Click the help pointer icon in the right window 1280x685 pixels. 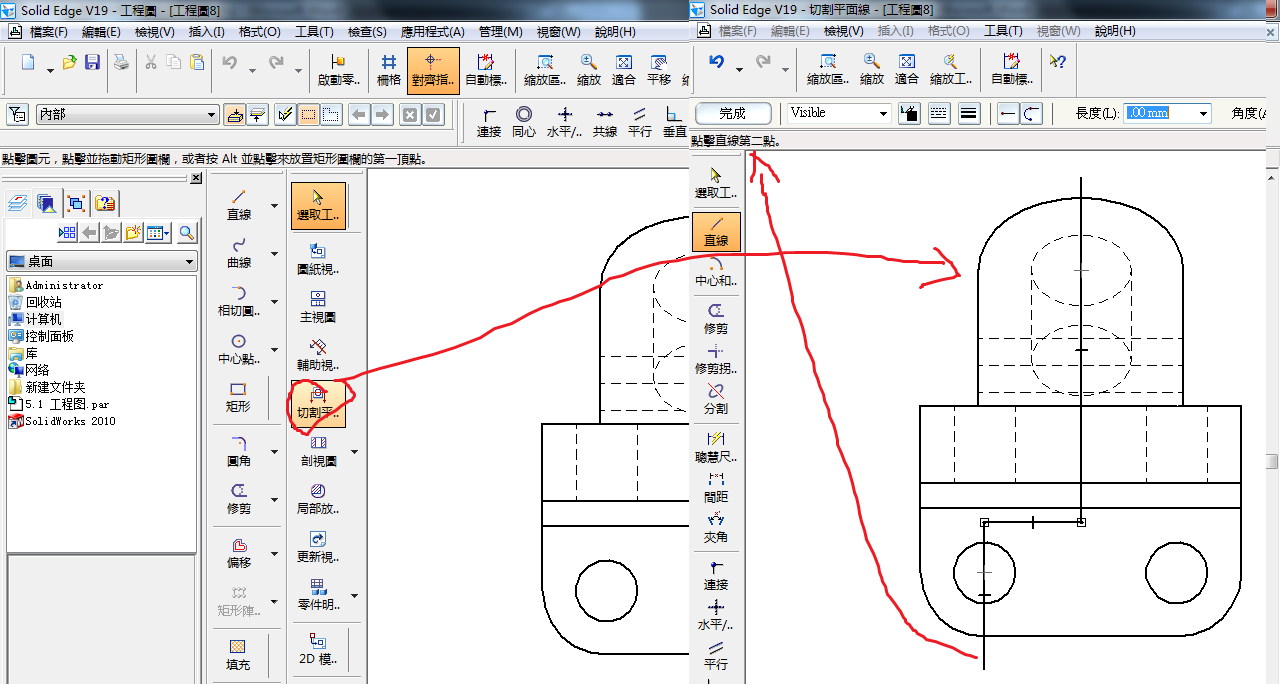point(1056,63)
